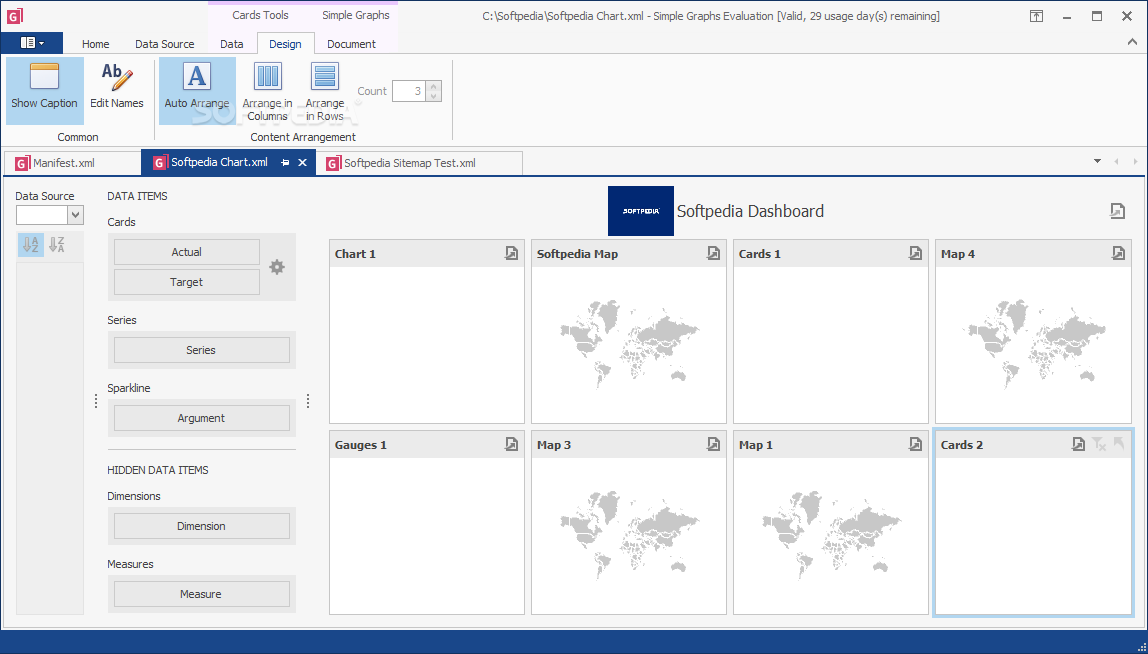Click the export icon on Map 3
1148x654 pixels.
[713, 444]
